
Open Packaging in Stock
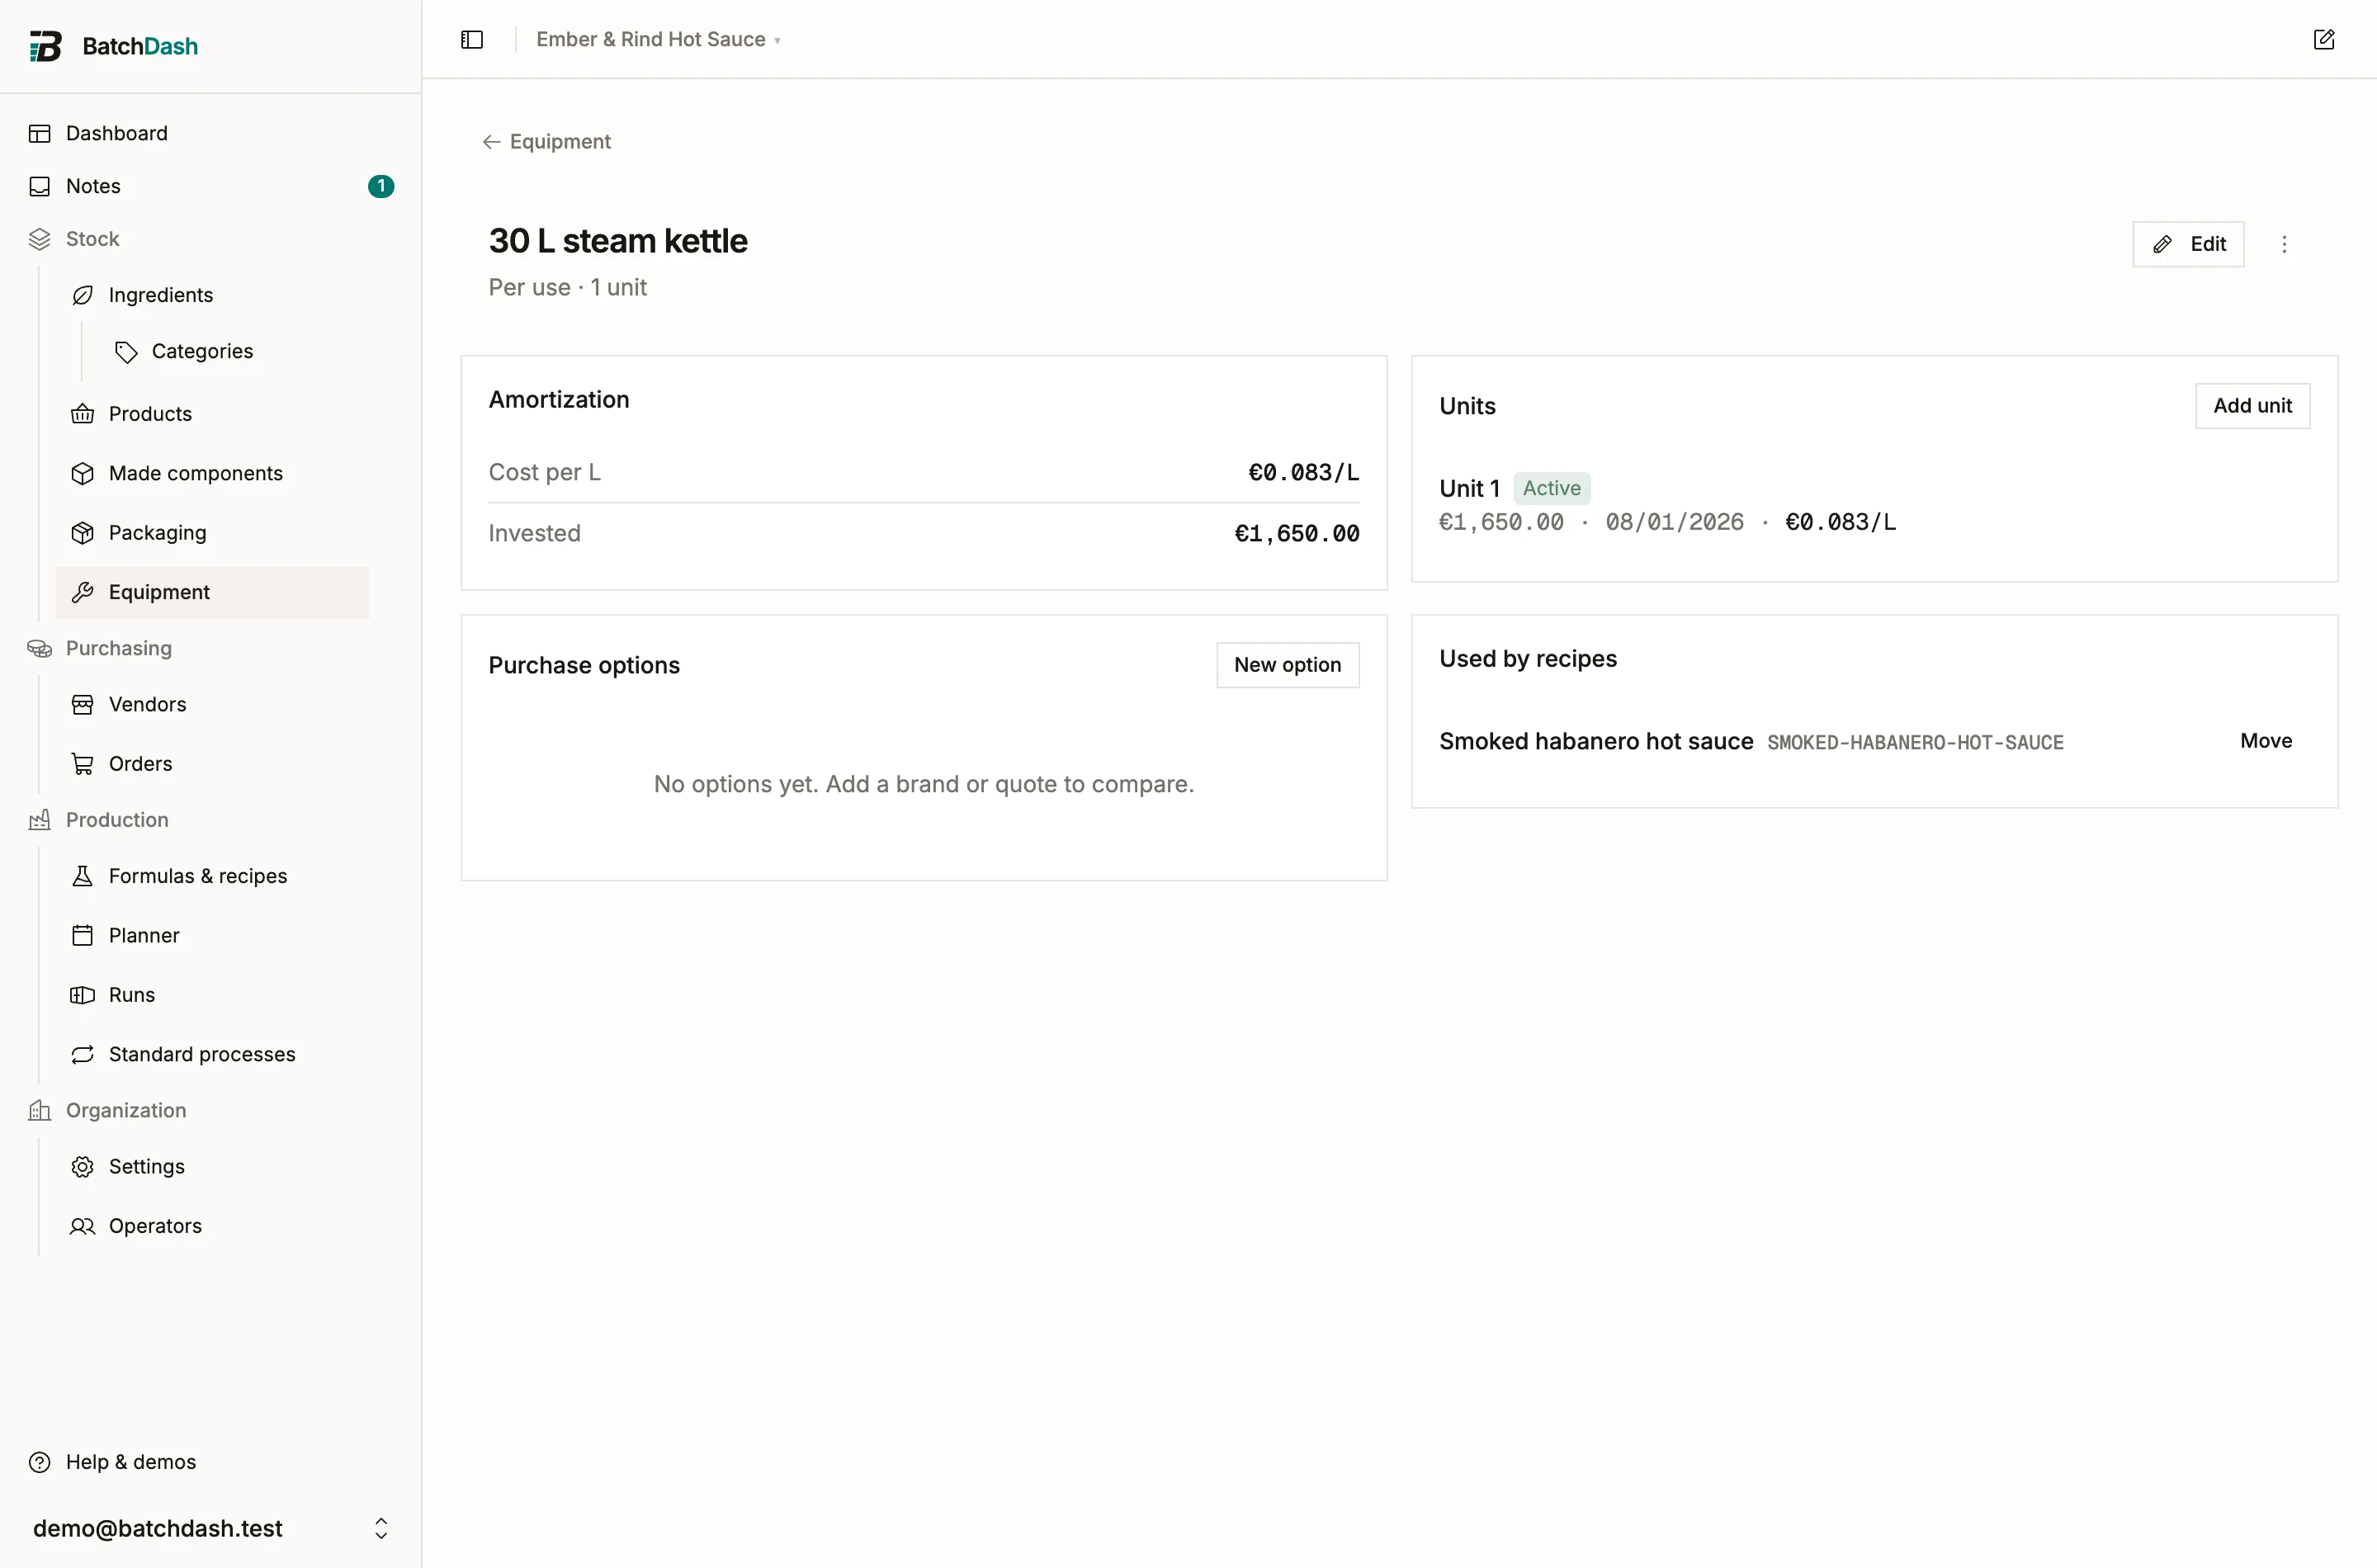point(213,533)
